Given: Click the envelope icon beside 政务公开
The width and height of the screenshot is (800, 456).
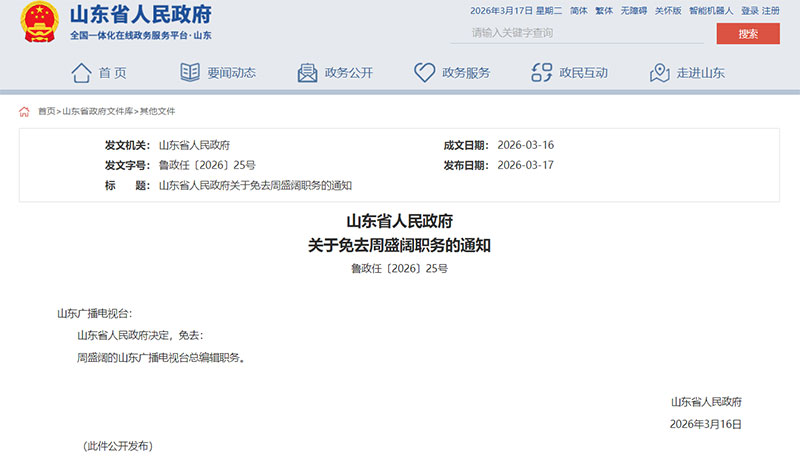Looking at the screenshot, I should point(307,72).
